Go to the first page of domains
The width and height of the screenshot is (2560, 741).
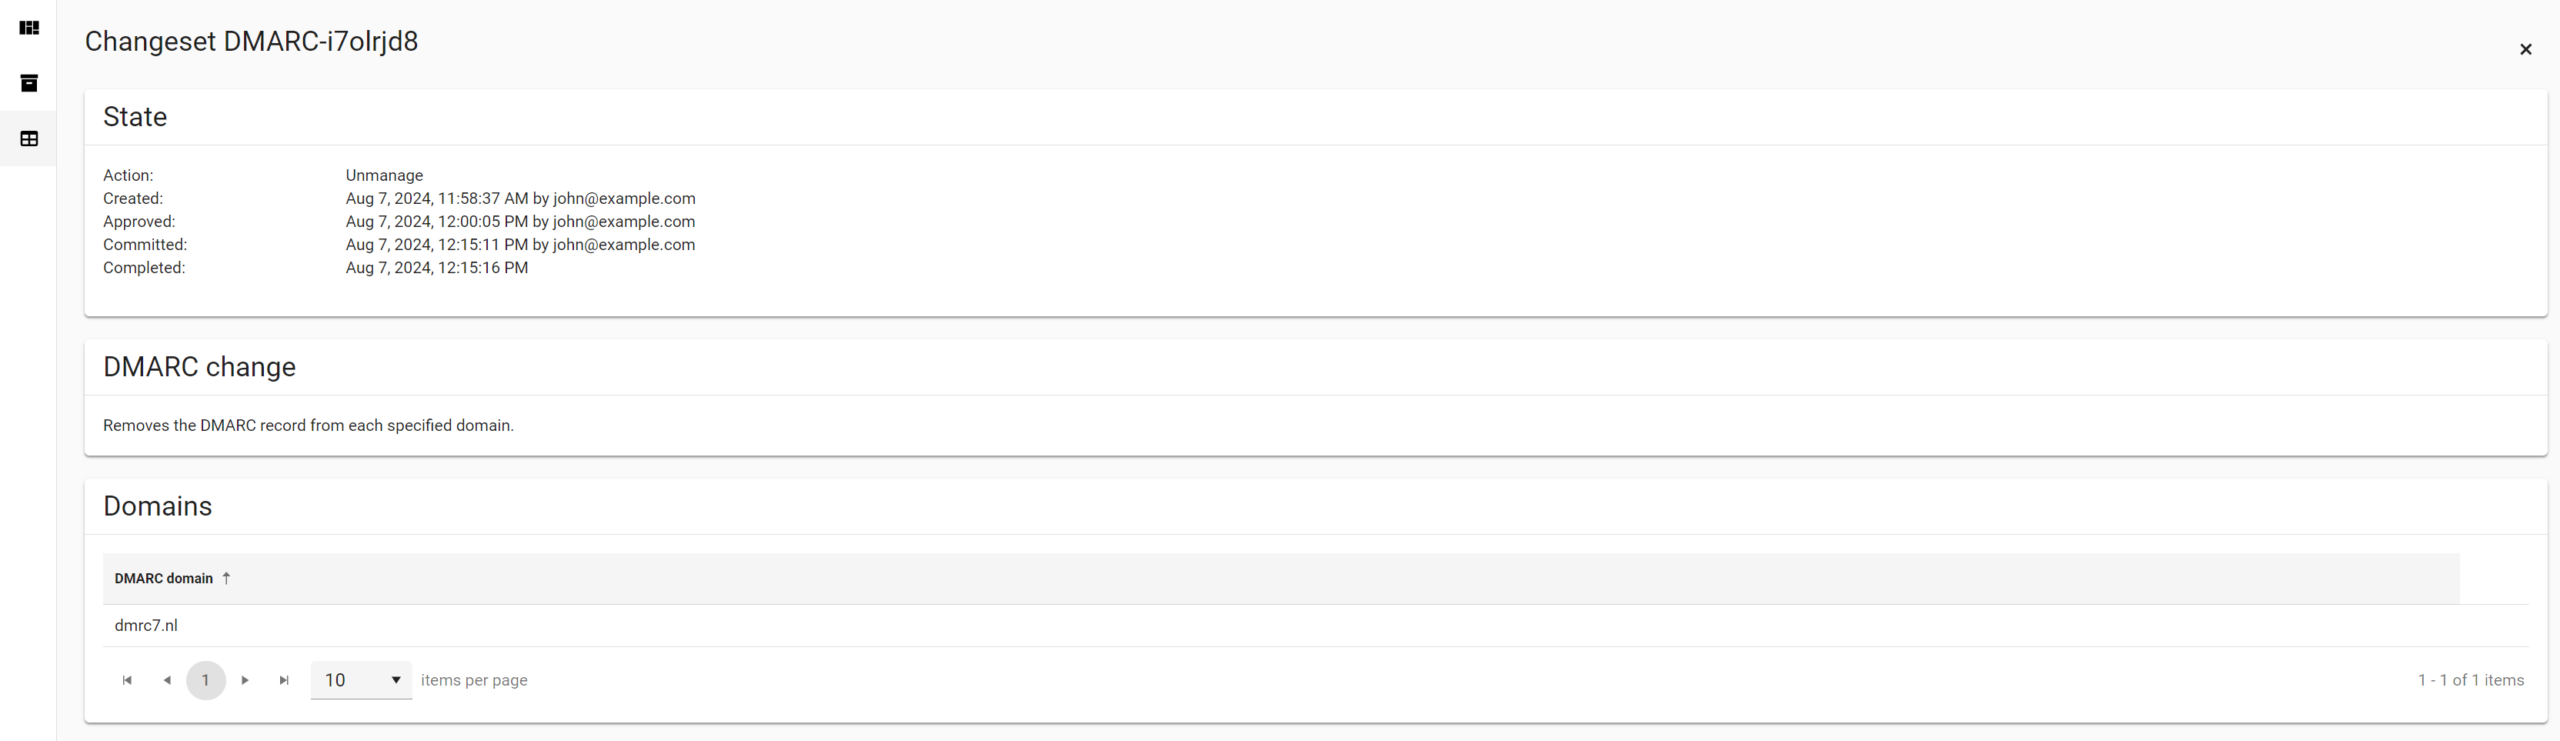click(127, 680)
